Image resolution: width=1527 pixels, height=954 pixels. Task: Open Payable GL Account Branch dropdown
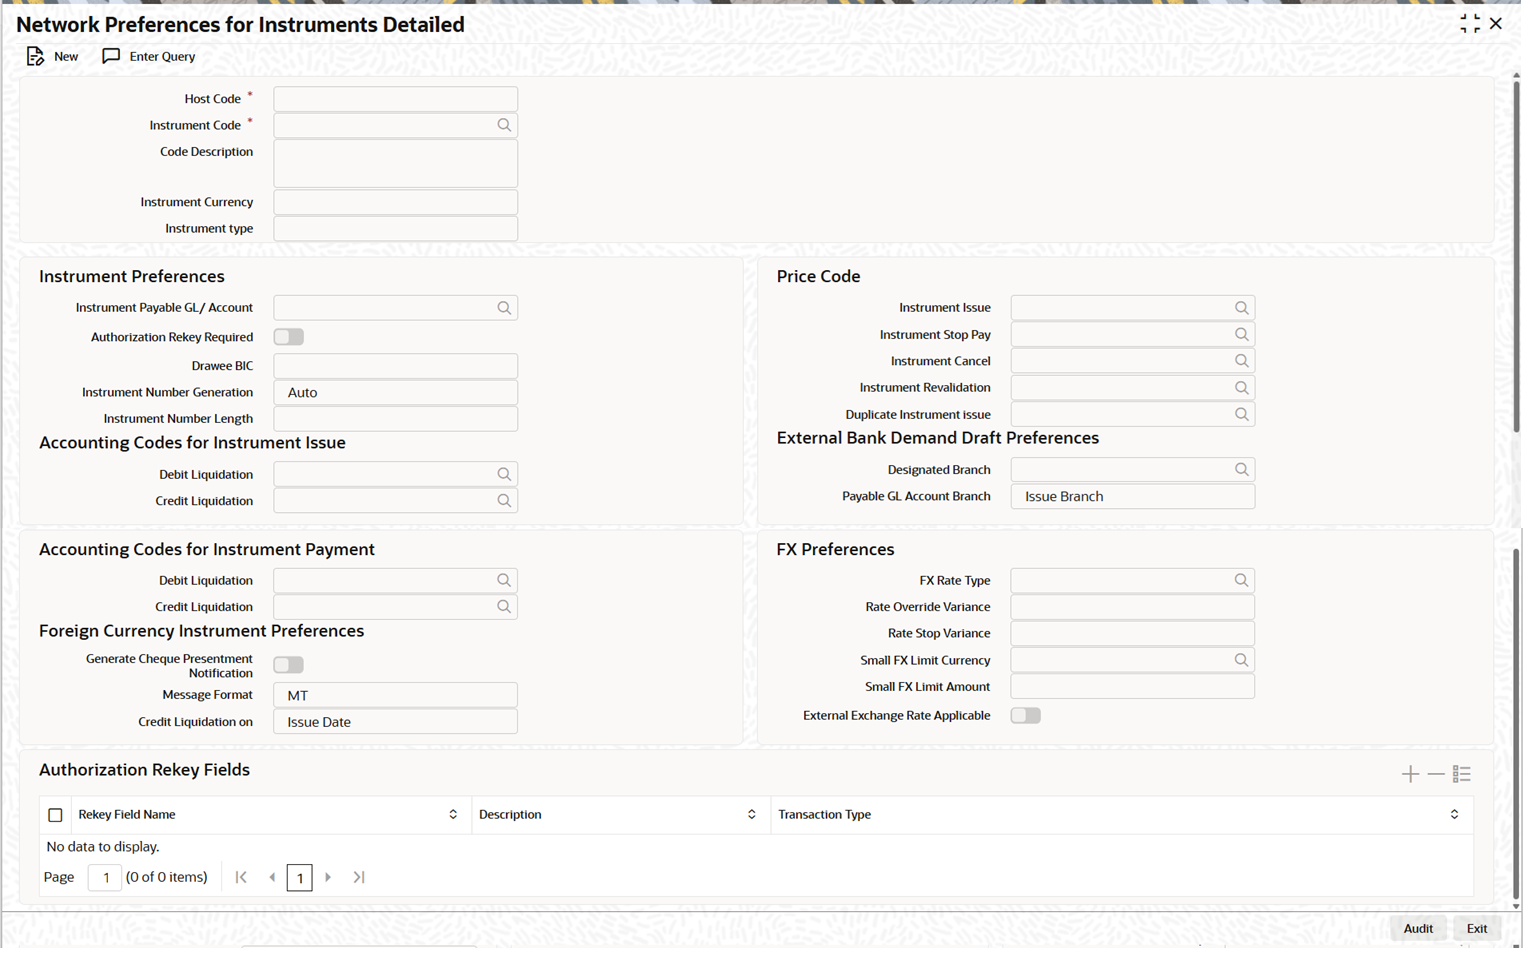click(x=1132, y=496)
